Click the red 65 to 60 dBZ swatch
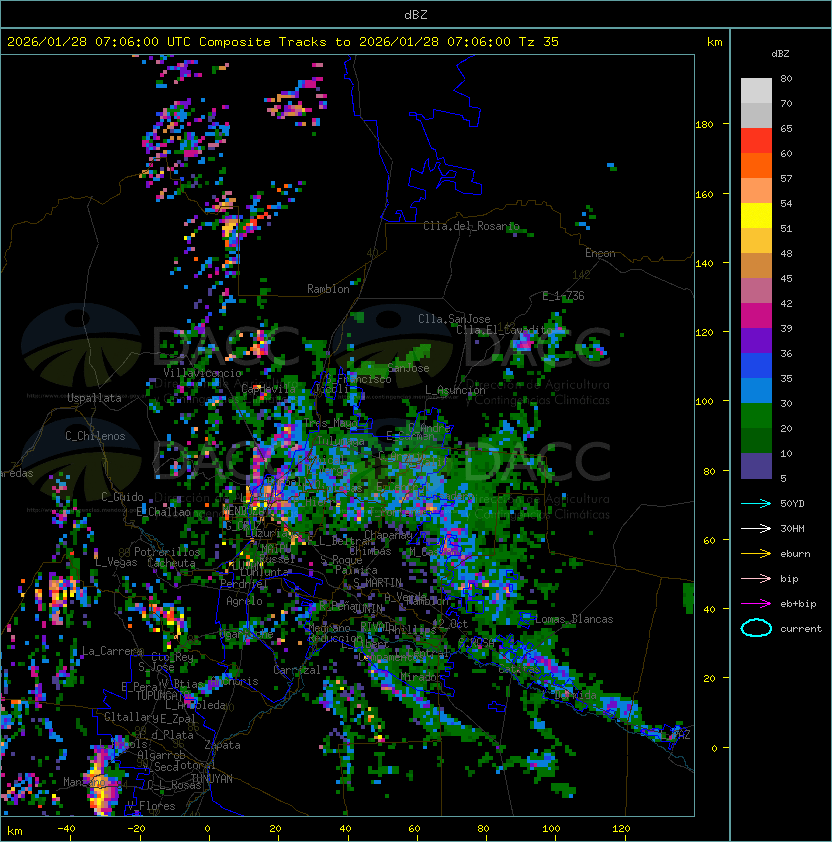Screen dimensions: 832x842 756,141
